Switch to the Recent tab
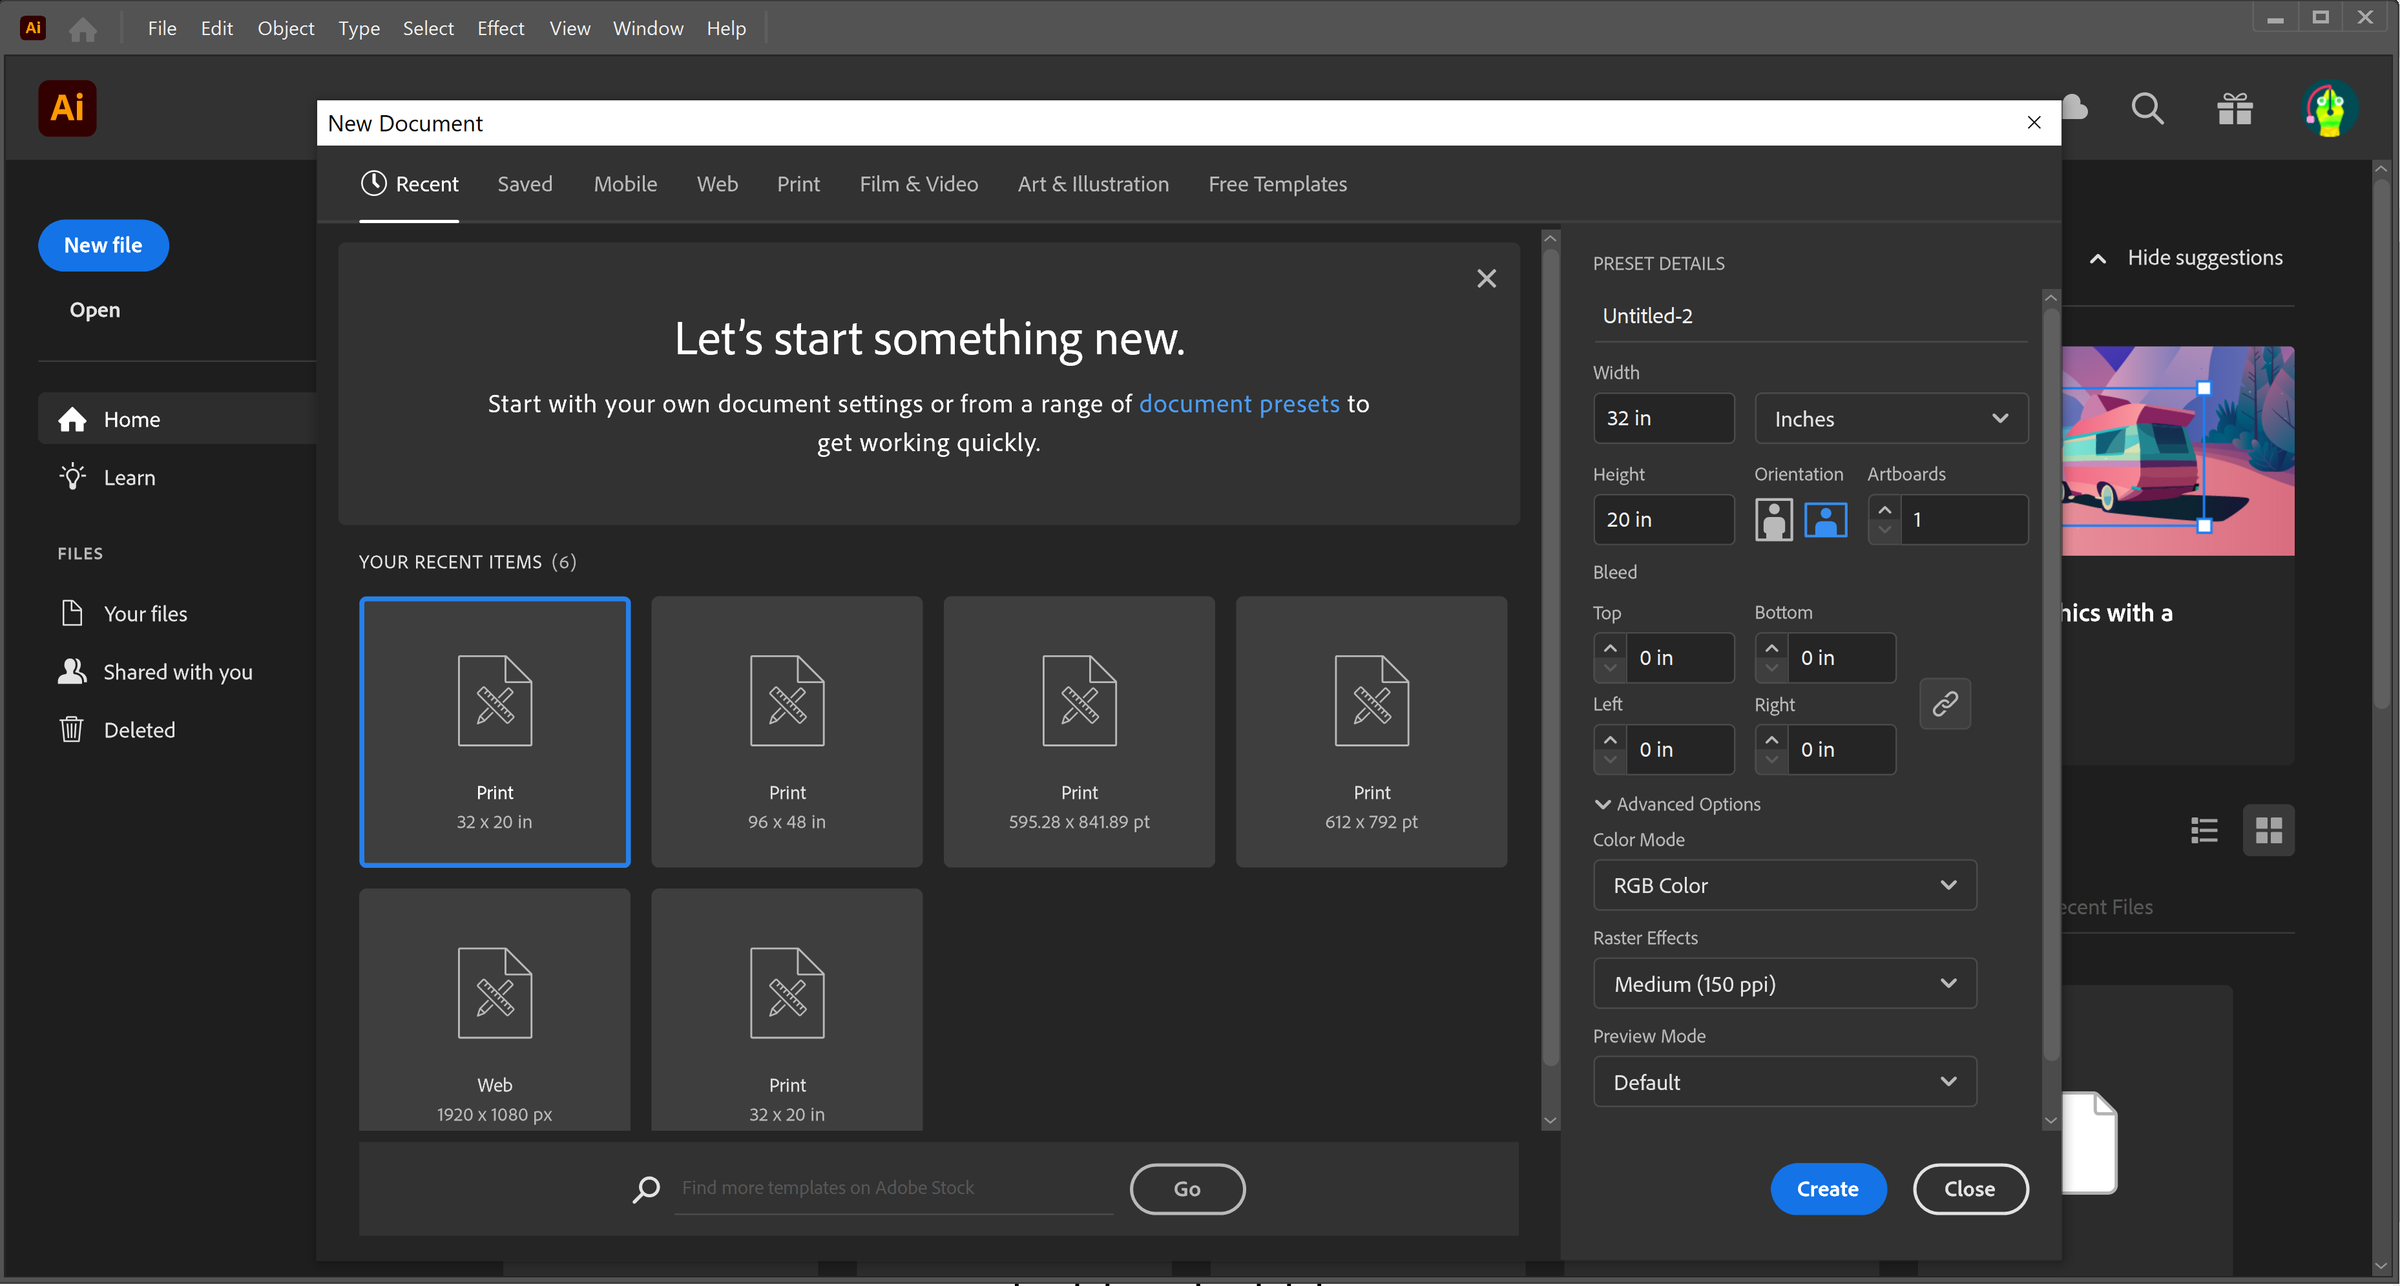Image resolution: width=2400 pixels, height=1286 pixels. pyautogui.click(x=409, y=184)
